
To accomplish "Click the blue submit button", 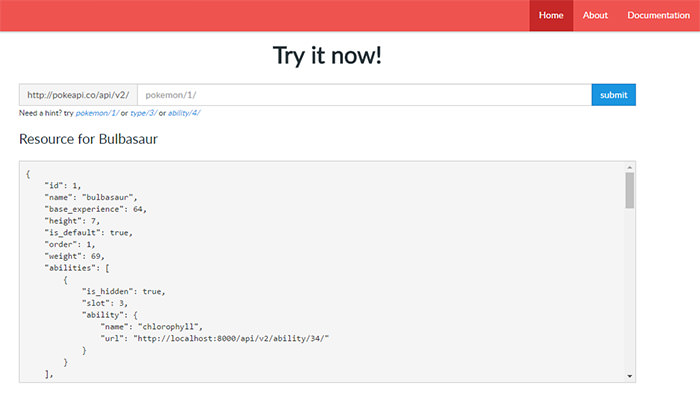I will [613, 95].
